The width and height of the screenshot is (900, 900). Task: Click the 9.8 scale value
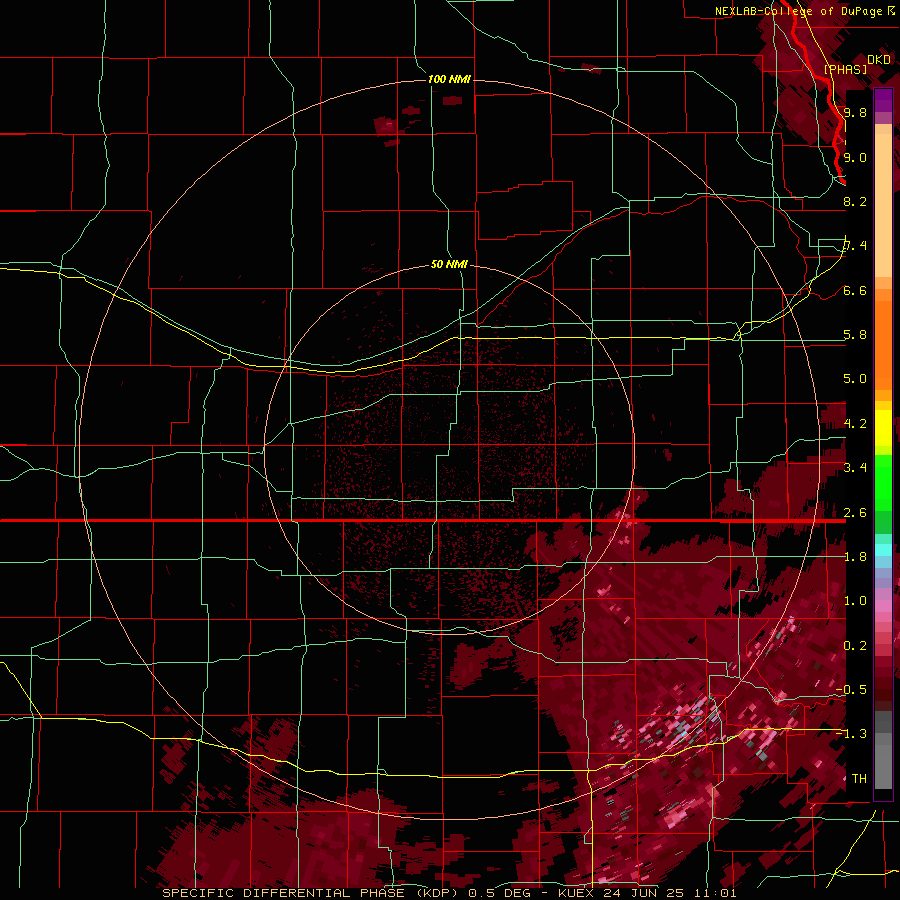pyautogui.click(x=855, y=112)
